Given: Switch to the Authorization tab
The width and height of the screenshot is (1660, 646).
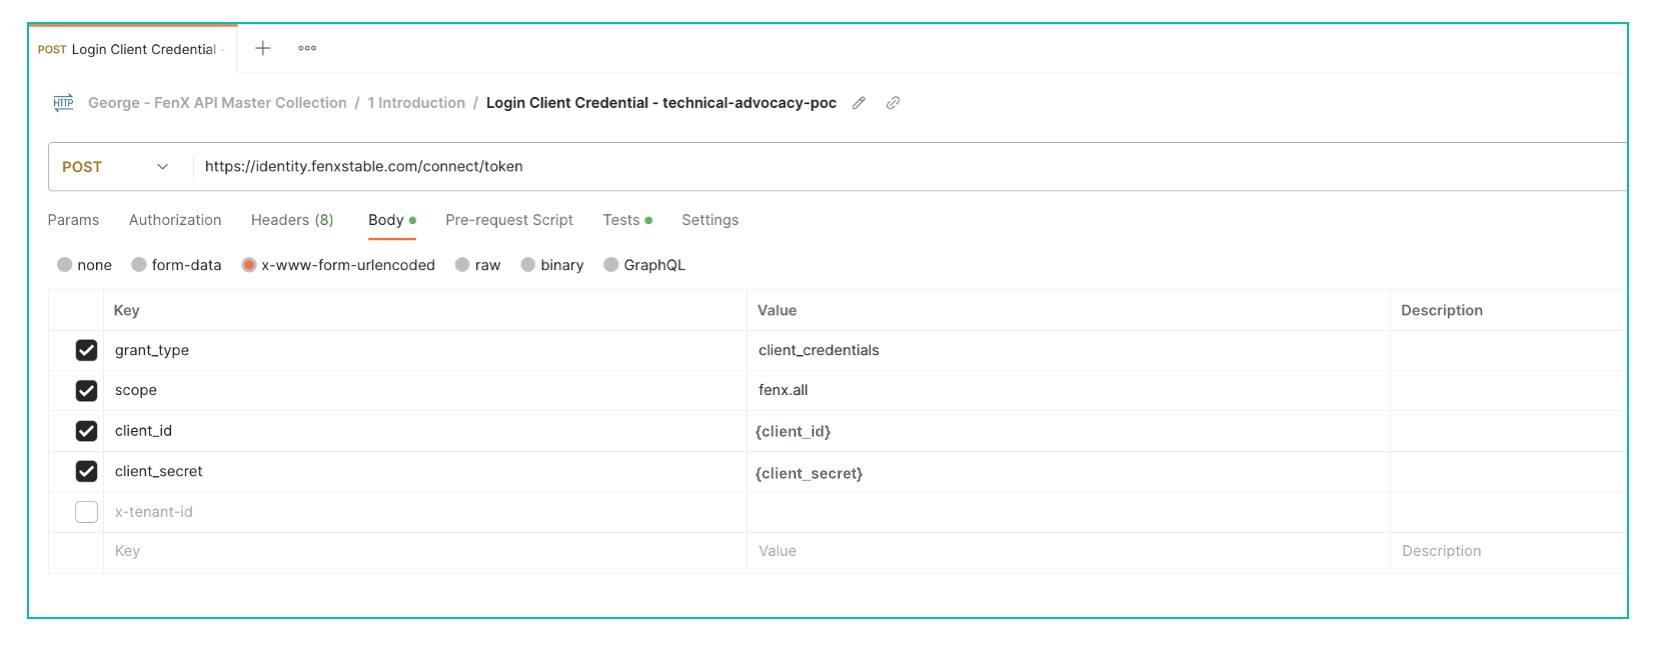Looking at the screenshot, I should (175, 220).
